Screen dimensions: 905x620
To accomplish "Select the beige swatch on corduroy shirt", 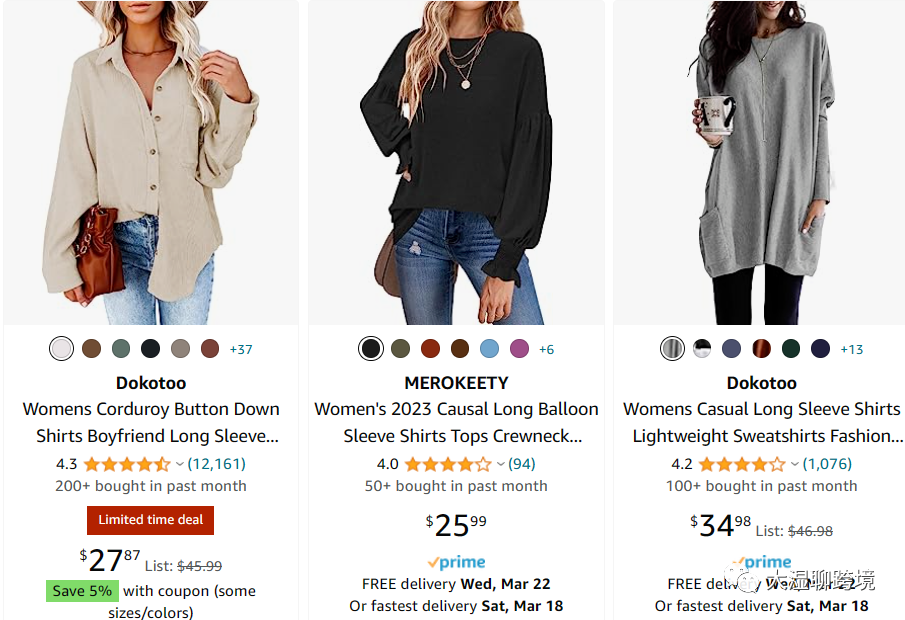I will [62, 349].
